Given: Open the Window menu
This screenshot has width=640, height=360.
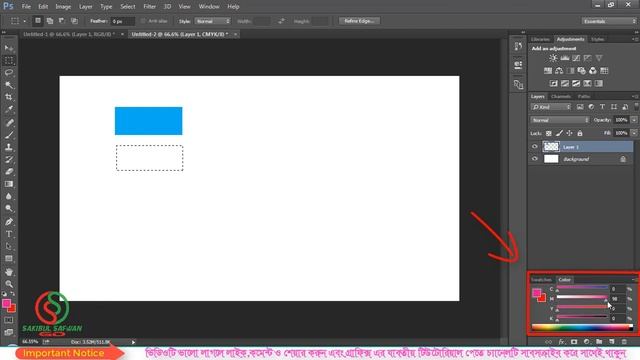Looking at the screenshot, I should 209,7.
